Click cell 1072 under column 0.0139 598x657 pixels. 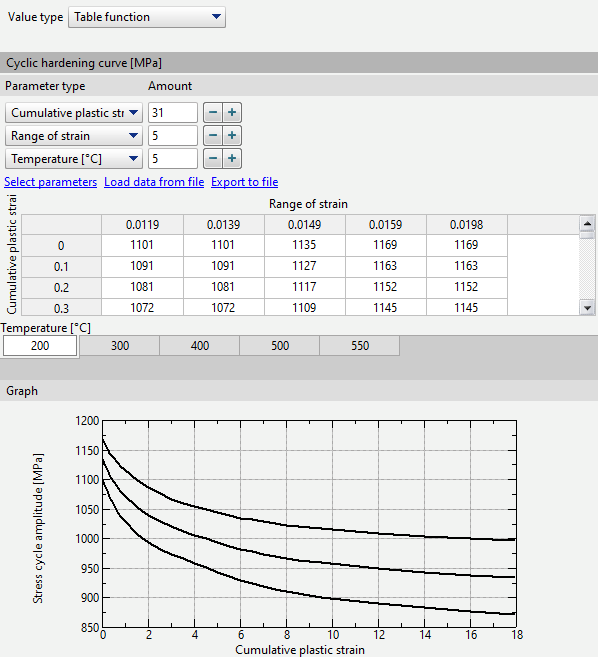(x=224, y=308)
